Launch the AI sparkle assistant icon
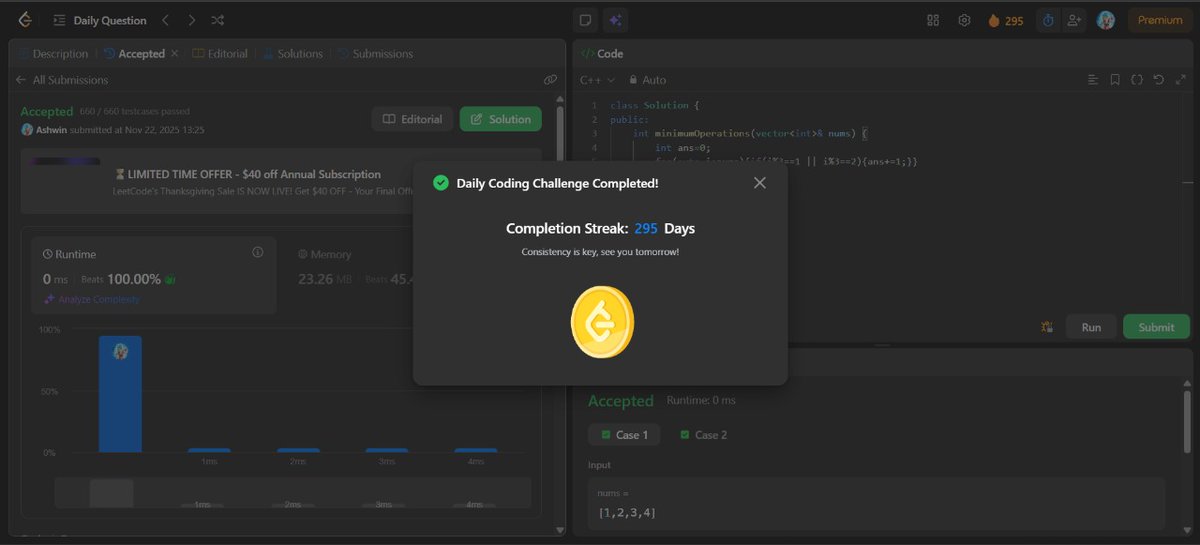 [615, 20]
